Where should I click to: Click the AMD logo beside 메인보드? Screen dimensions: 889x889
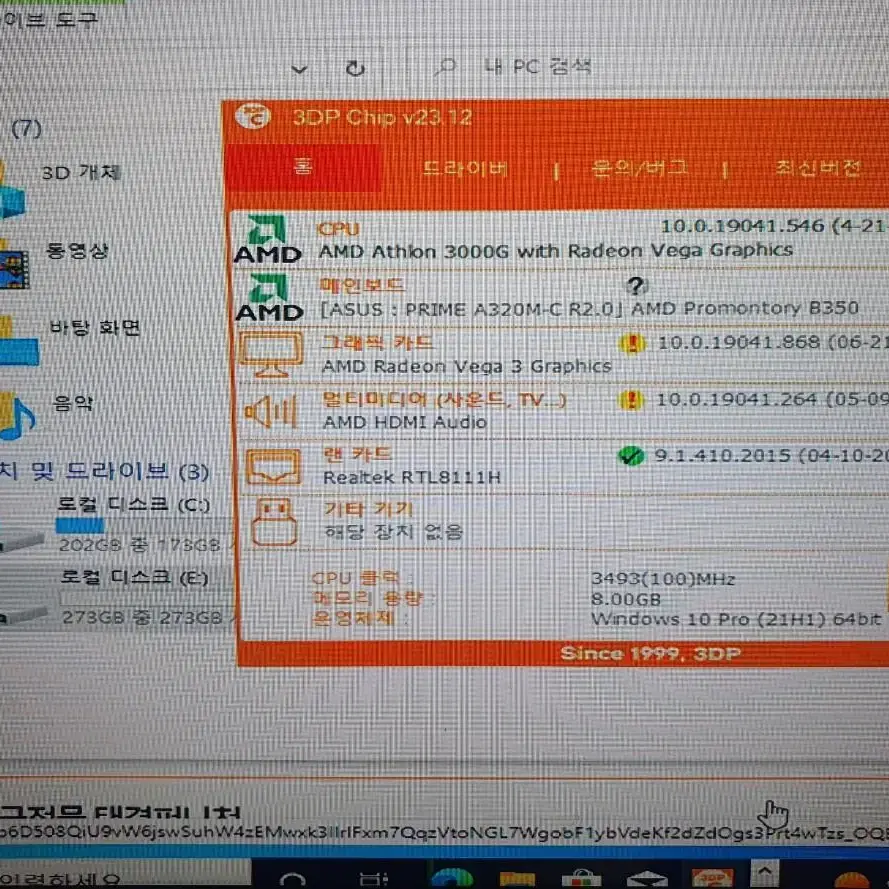point(269,298)
